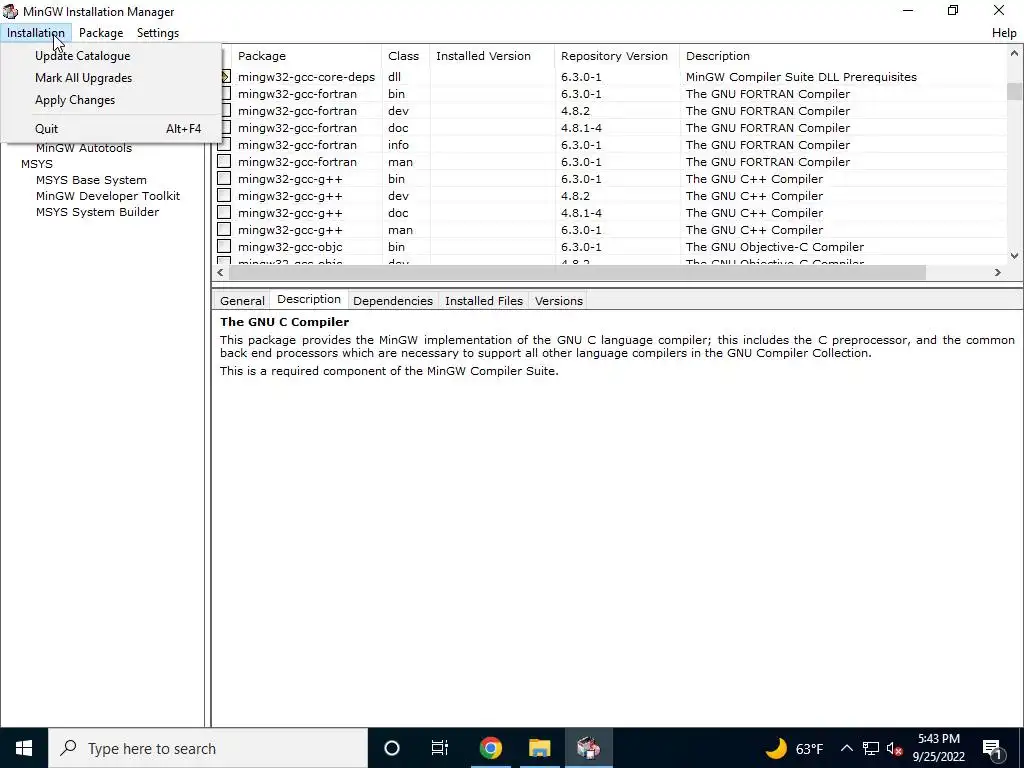Choose Update Catalogue from the menu
Screen dimensions: 1024x768
(x=82, y=56)
